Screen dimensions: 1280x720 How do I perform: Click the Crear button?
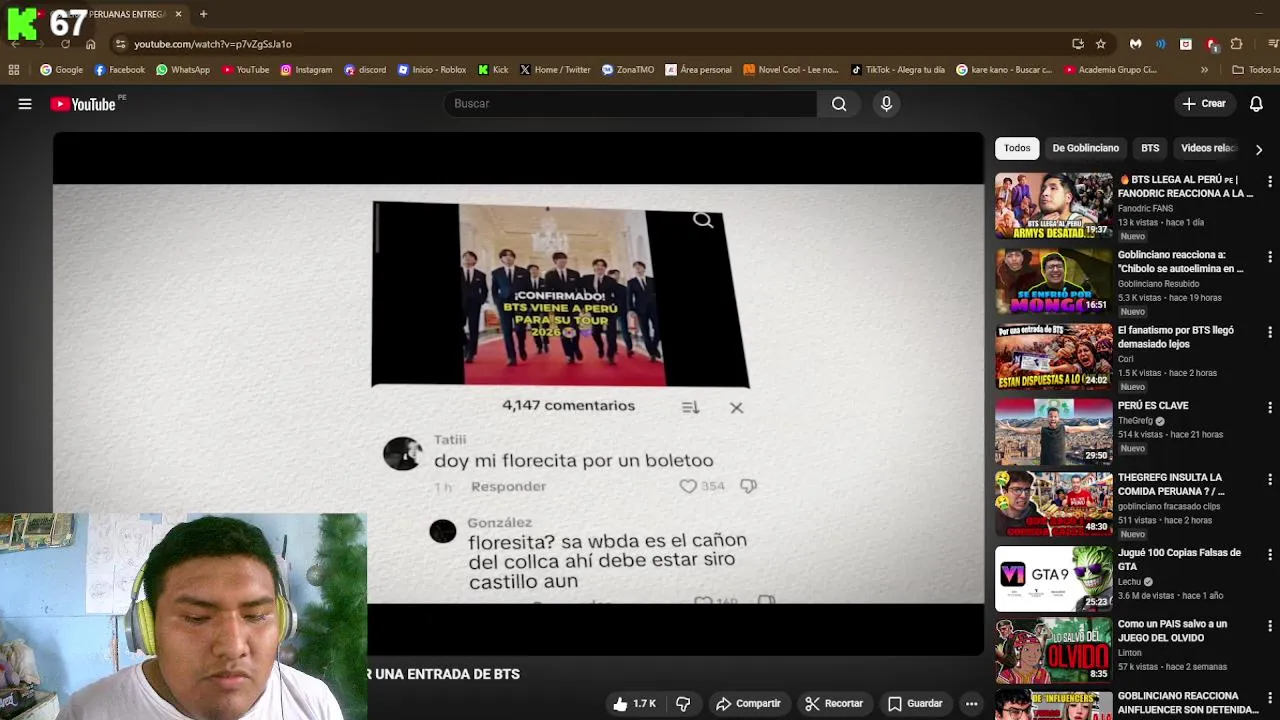click(1204, 104)
